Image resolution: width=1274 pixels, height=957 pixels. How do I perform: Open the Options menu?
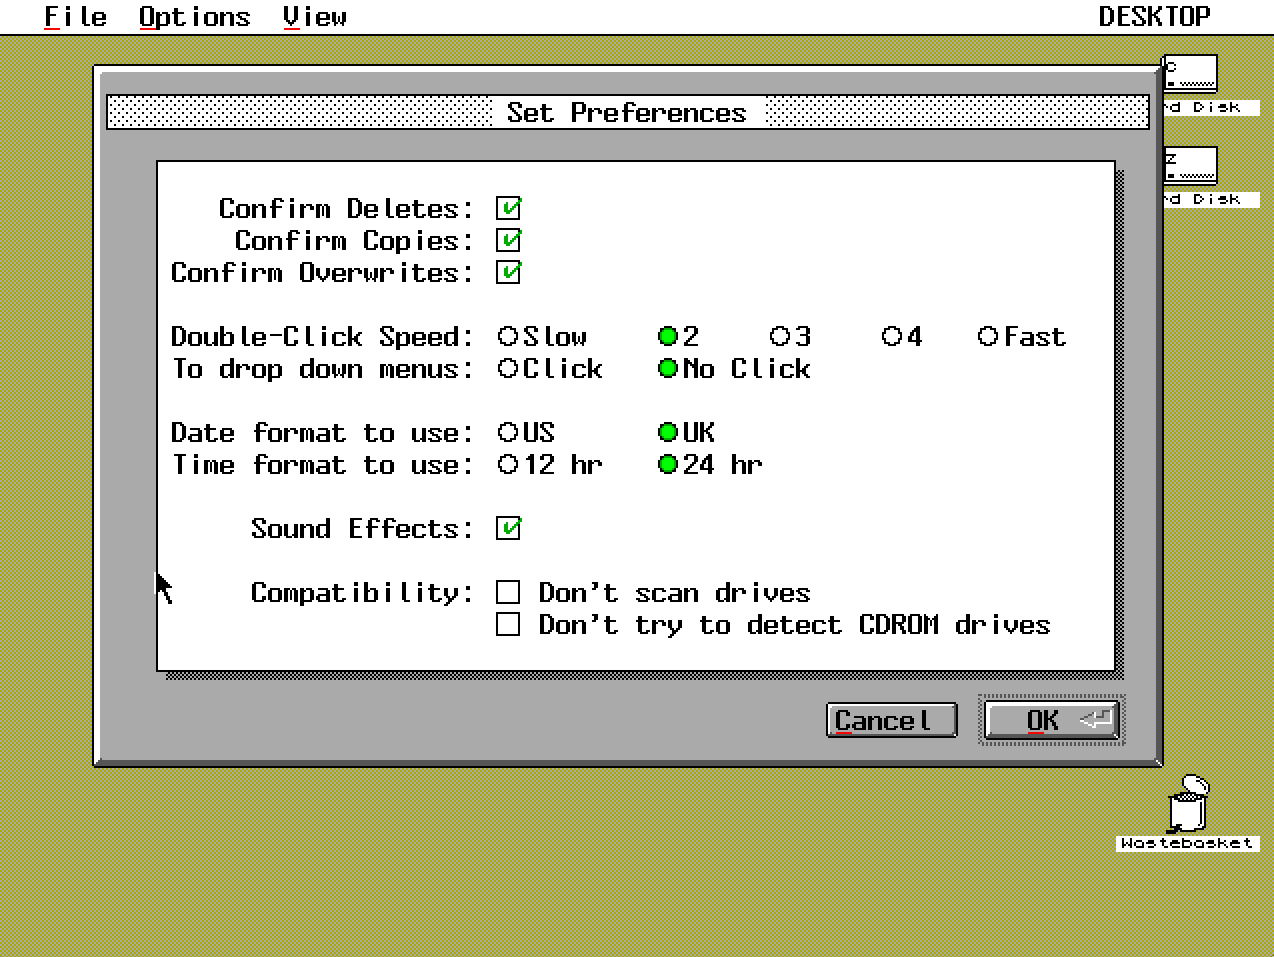tap(194, 17)
